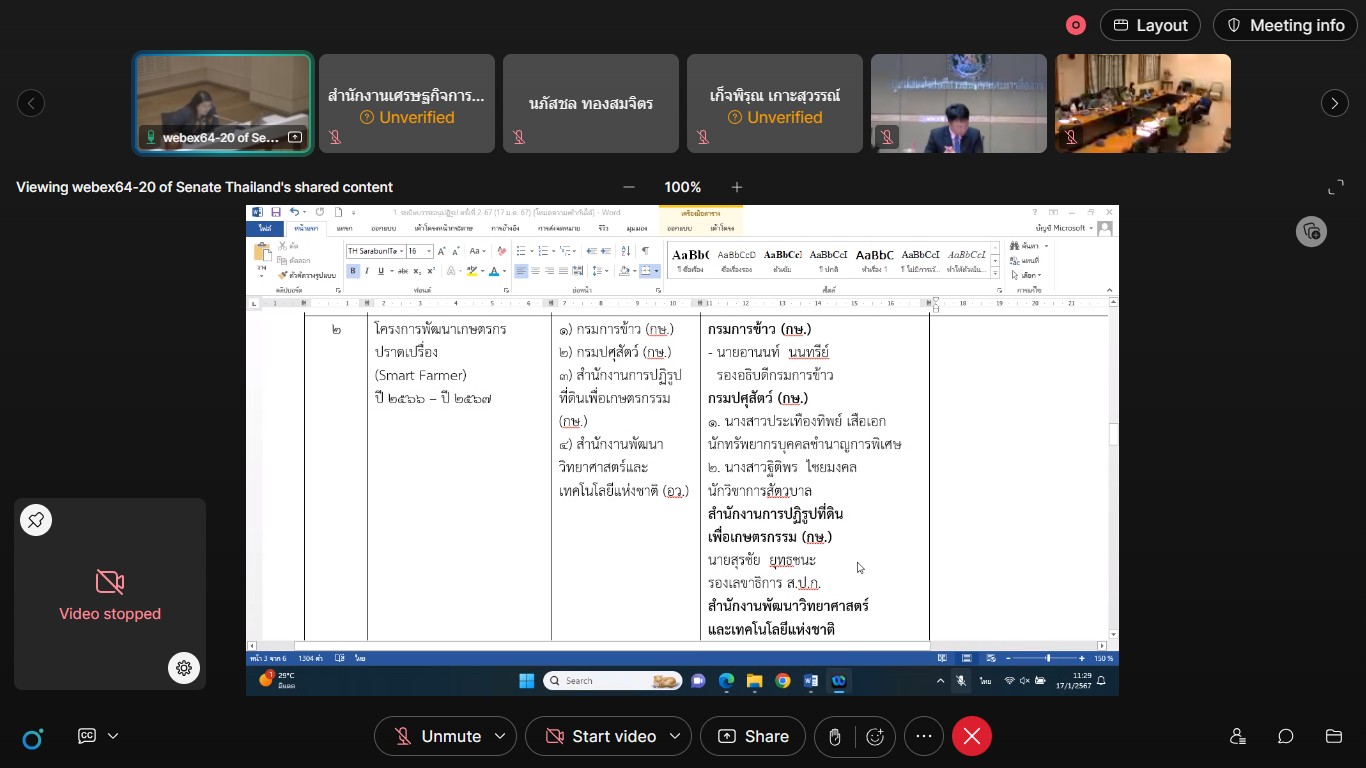Open self-view settings gear
The height and width of the screenshot is (768, 1366).
[184, 668]
